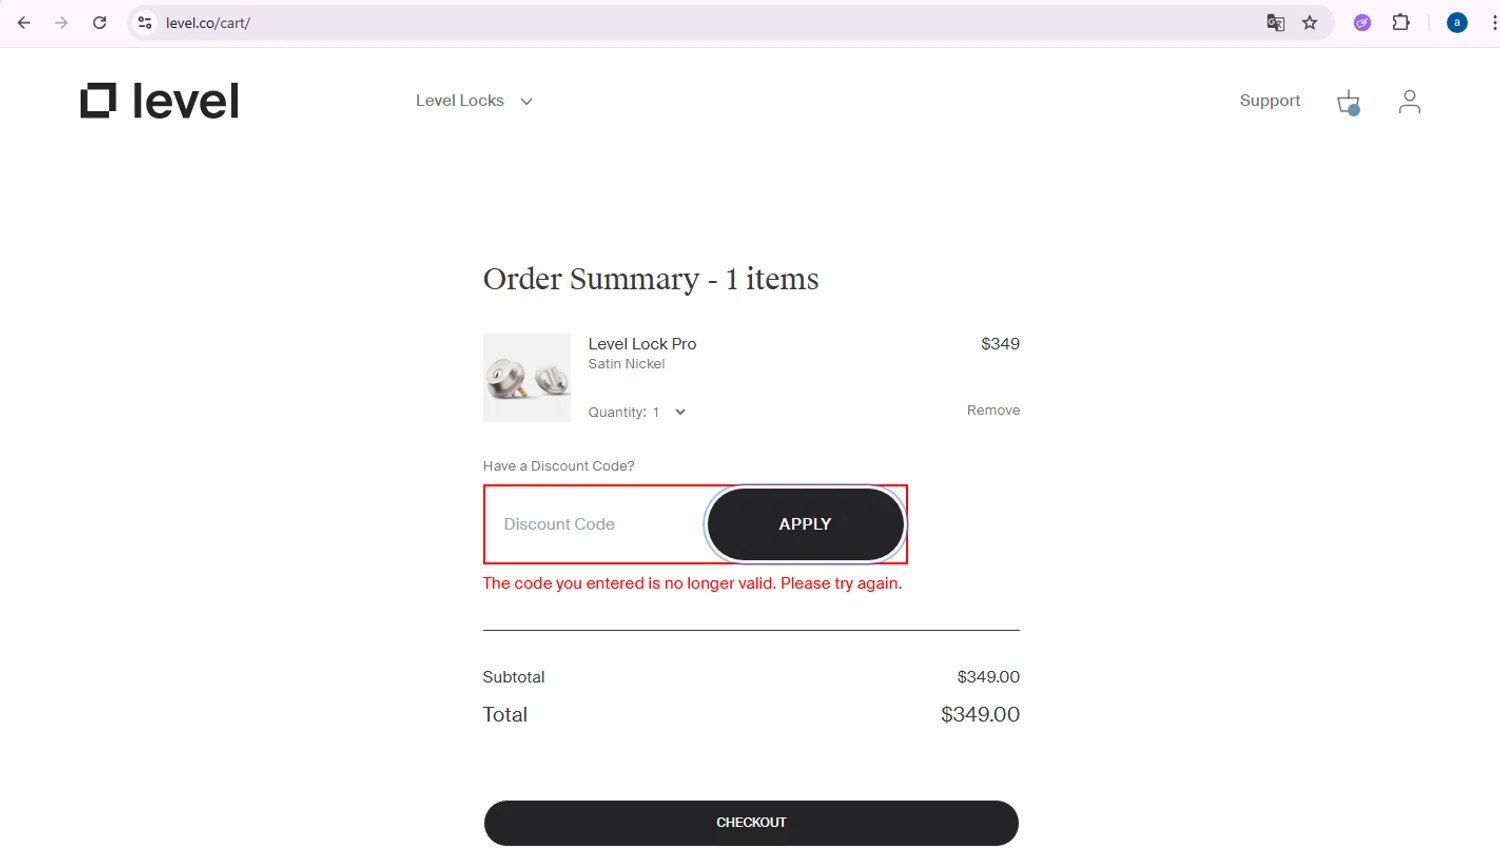
Task: Open the translate page icon
Action: [1275, 23]
